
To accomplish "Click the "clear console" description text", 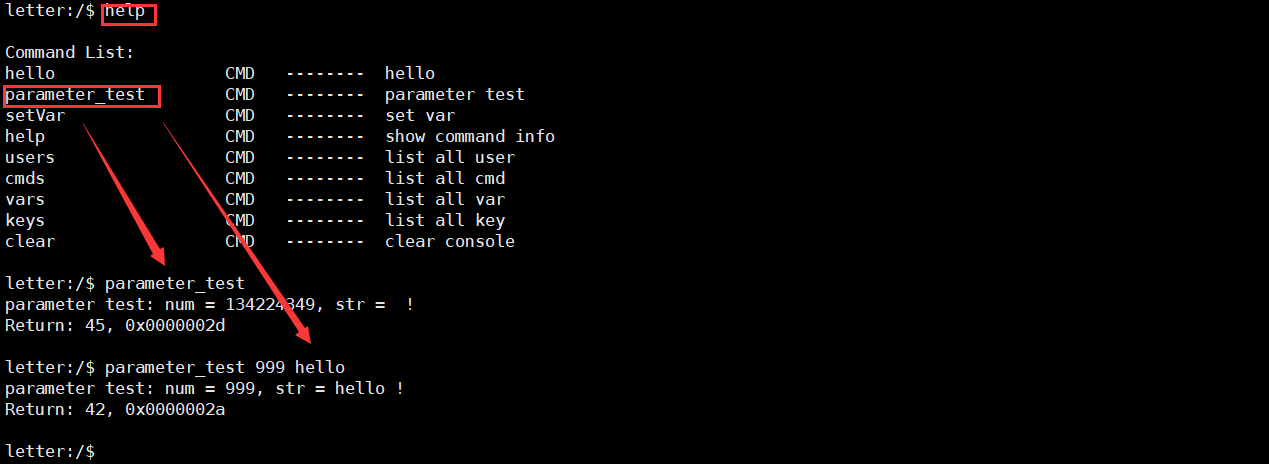I will pos(449,241).
